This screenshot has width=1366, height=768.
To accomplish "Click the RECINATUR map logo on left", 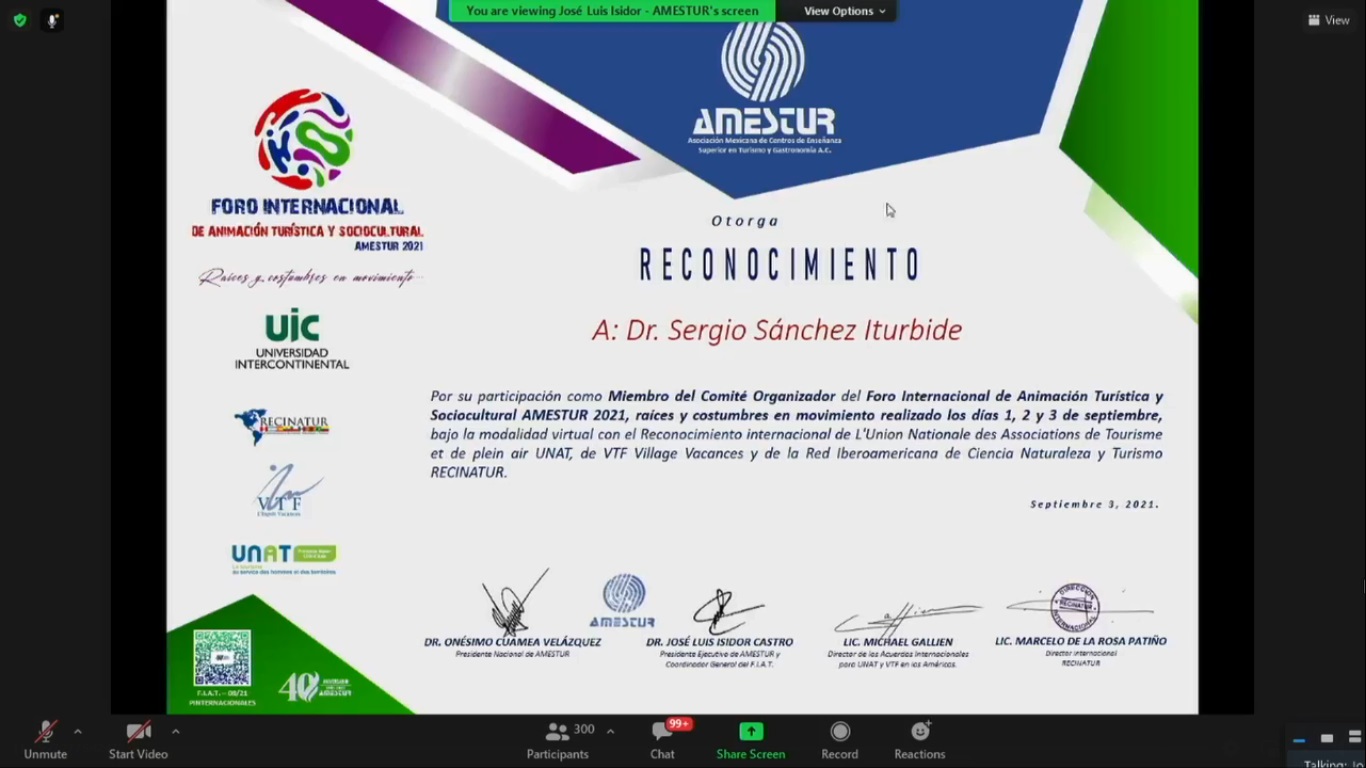I will point(281,426).
